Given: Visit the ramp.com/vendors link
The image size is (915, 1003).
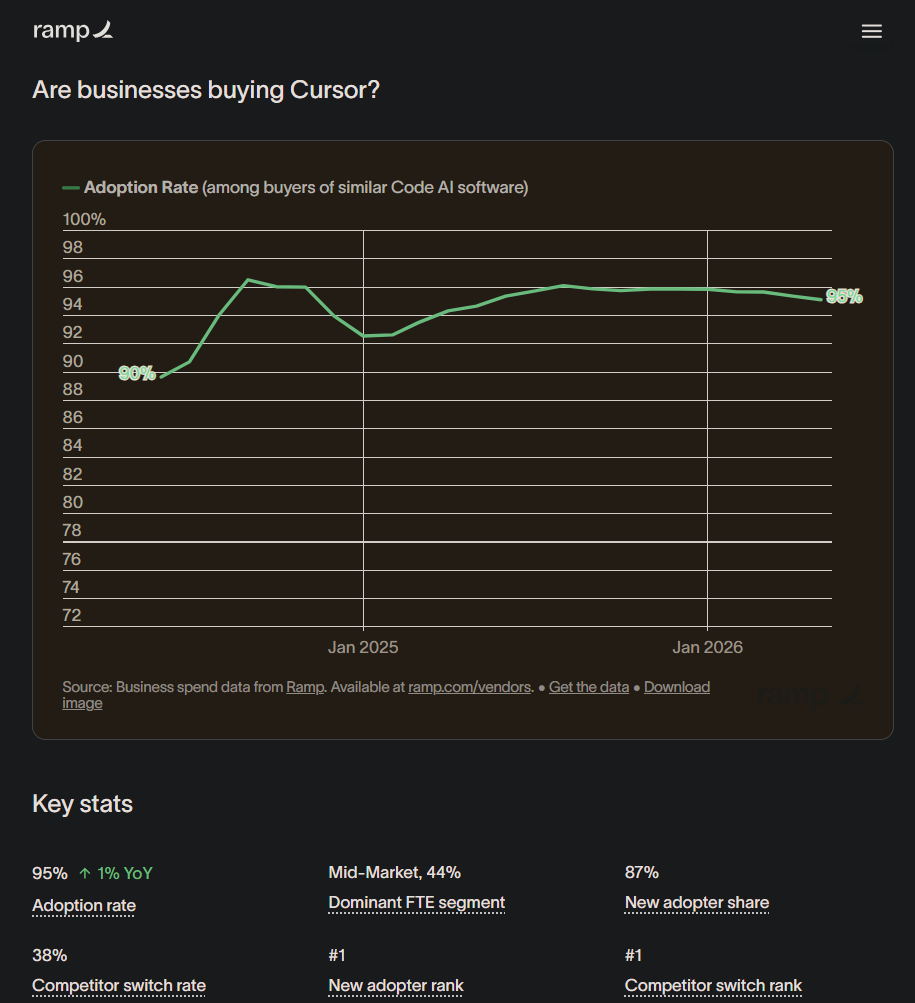Looking at the screenshot, I should point(470,687).
